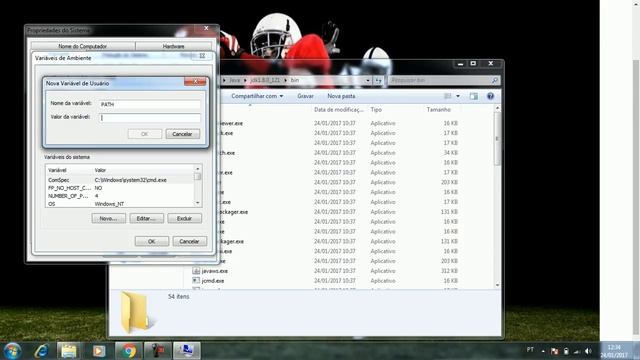Click the PT language indicator
Image resolution: width=640 pixels, height=360 pixels.
(530, 349)
